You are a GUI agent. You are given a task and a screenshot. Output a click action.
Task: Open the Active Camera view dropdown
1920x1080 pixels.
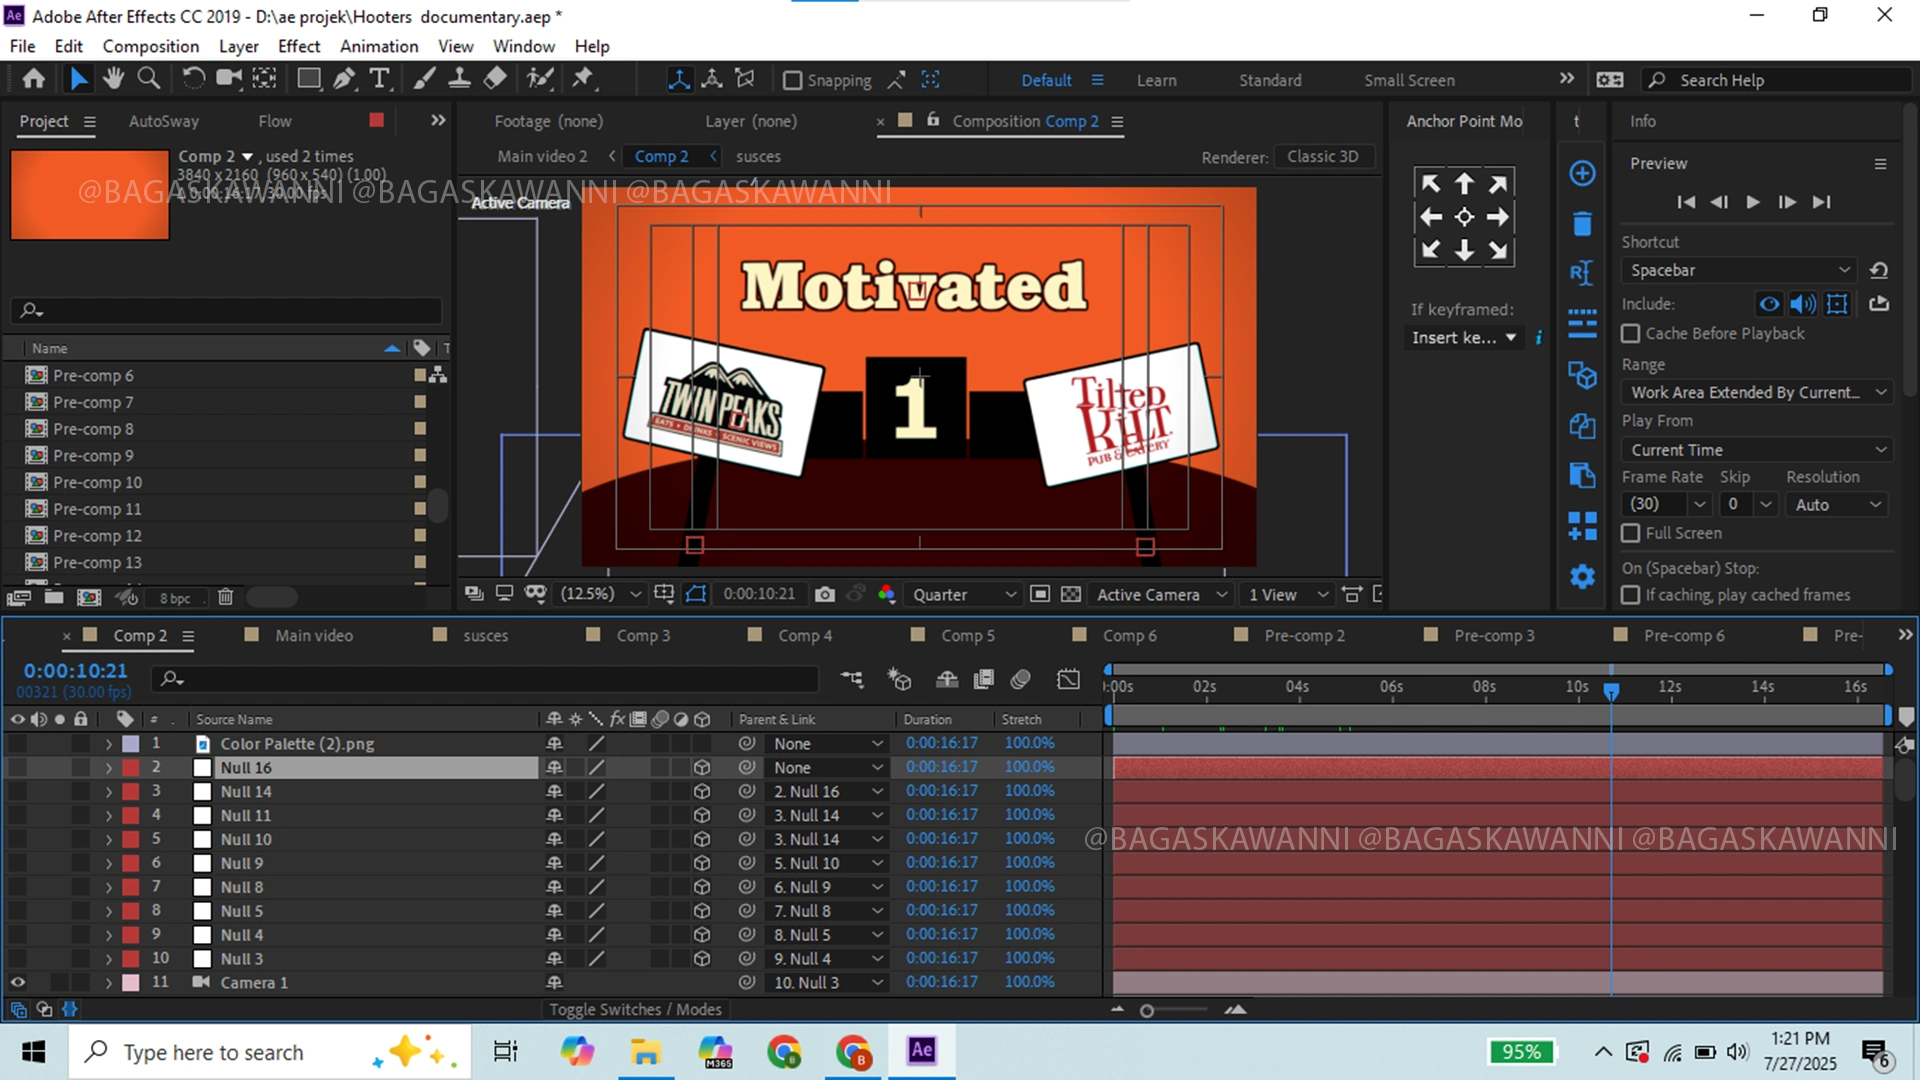[1160, 594]
